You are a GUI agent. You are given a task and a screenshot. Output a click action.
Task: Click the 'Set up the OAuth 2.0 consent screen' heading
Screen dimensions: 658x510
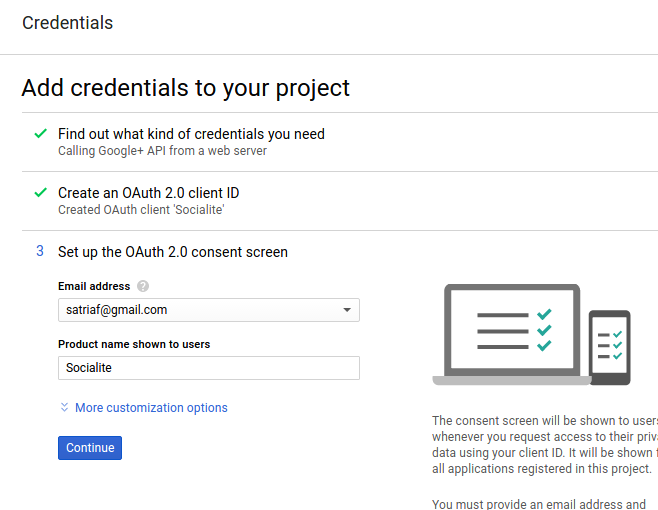[x=173, y=252]
